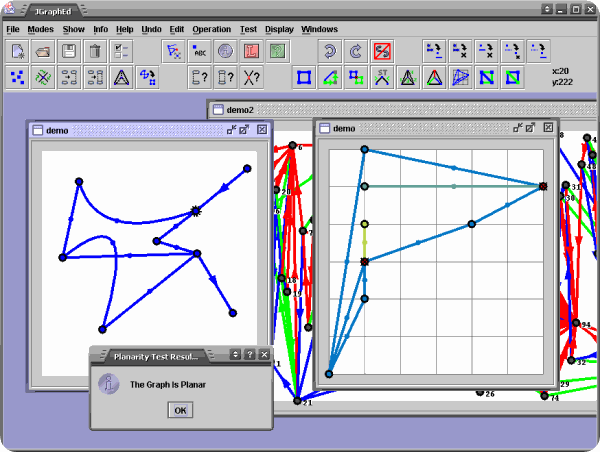Open the Undo menu
This screenshot has width=600, height=452.
[152, 29]
